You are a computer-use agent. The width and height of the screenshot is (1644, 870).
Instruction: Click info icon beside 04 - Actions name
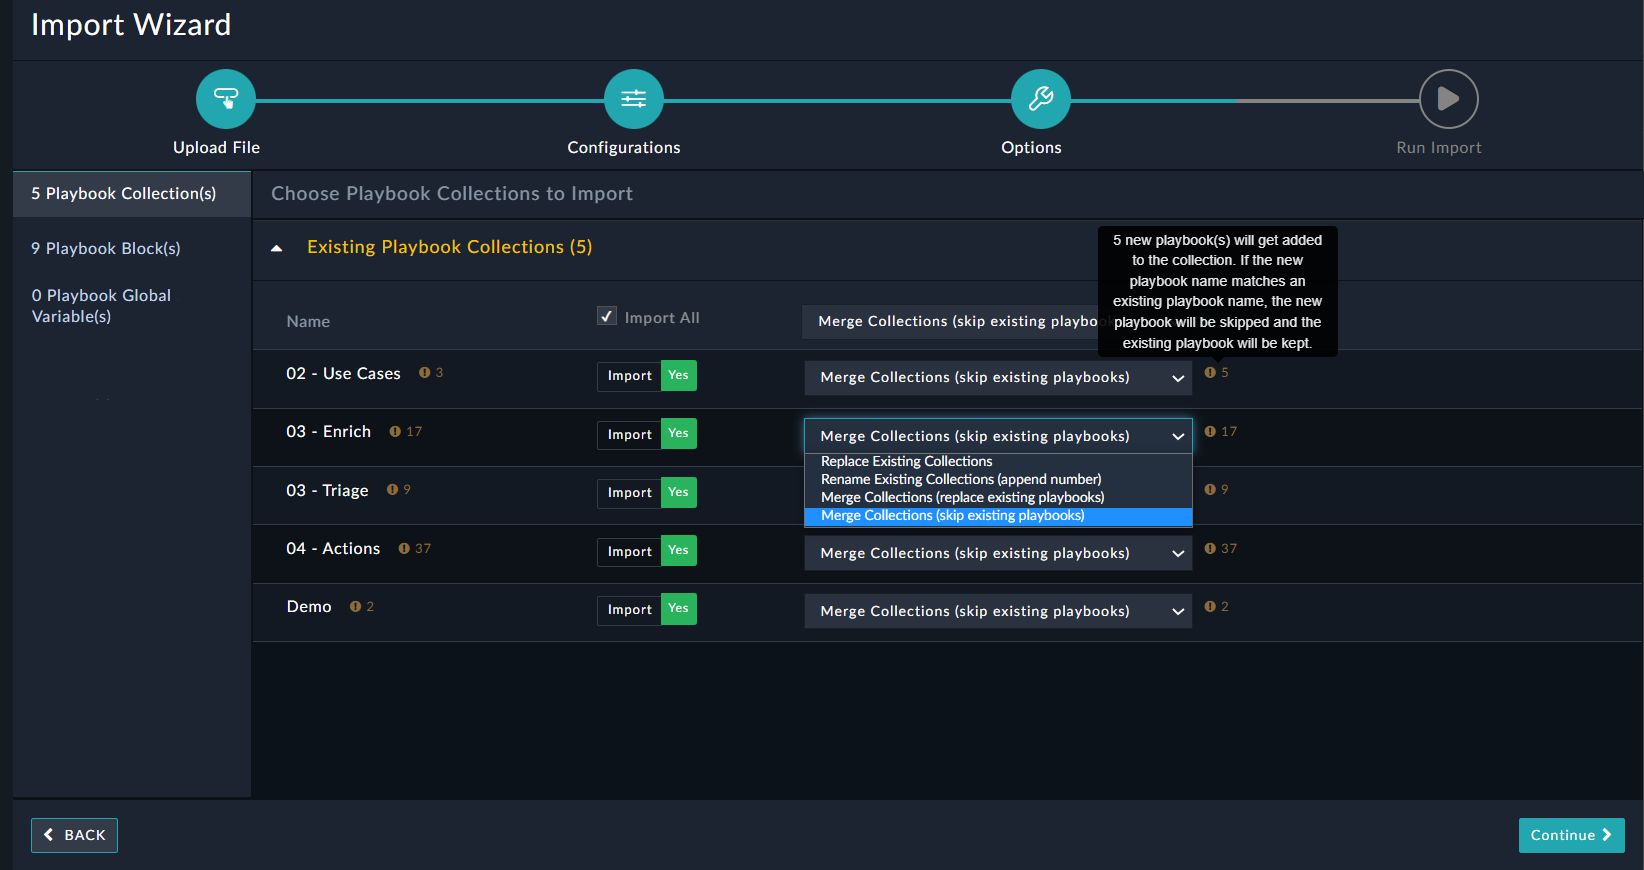point(404,549)
